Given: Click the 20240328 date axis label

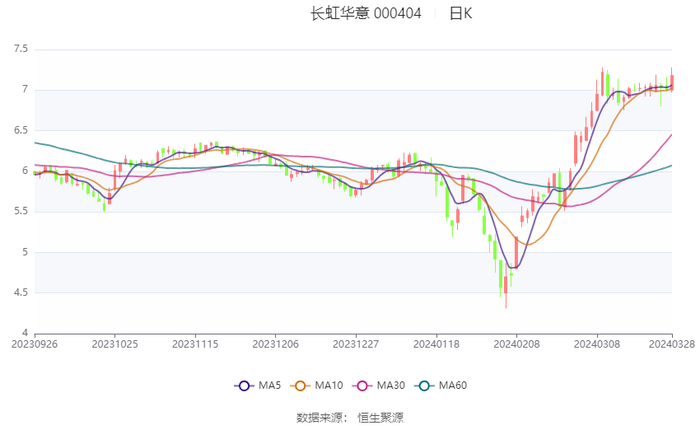Looking at the screenshot, I should coord(672,344).
